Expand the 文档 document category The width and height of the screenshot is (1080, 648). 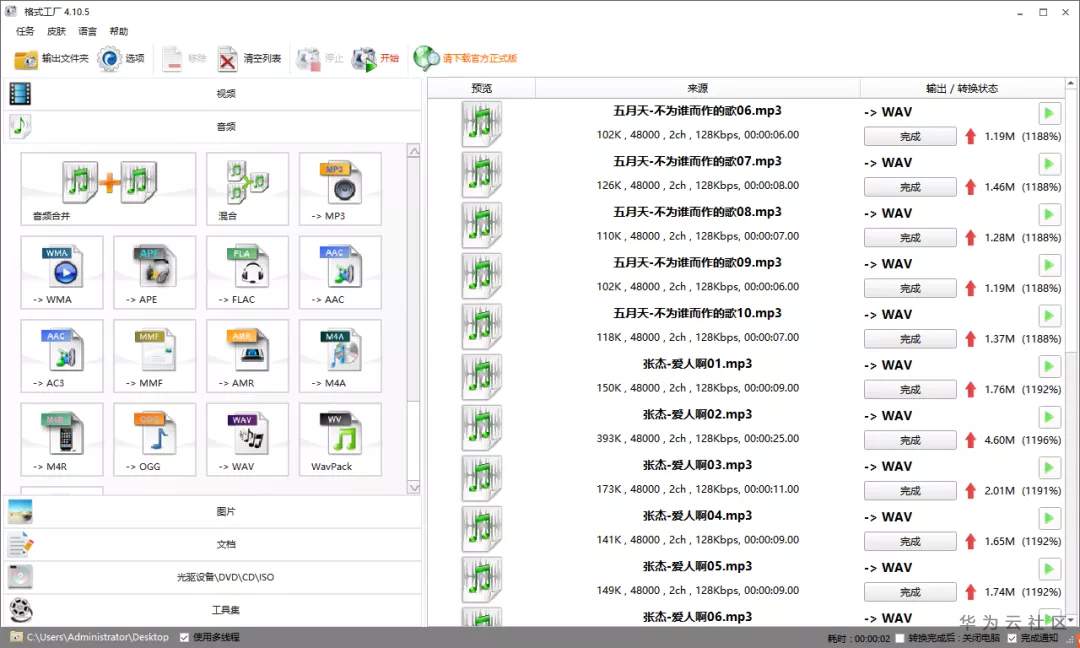pos(213,544)
